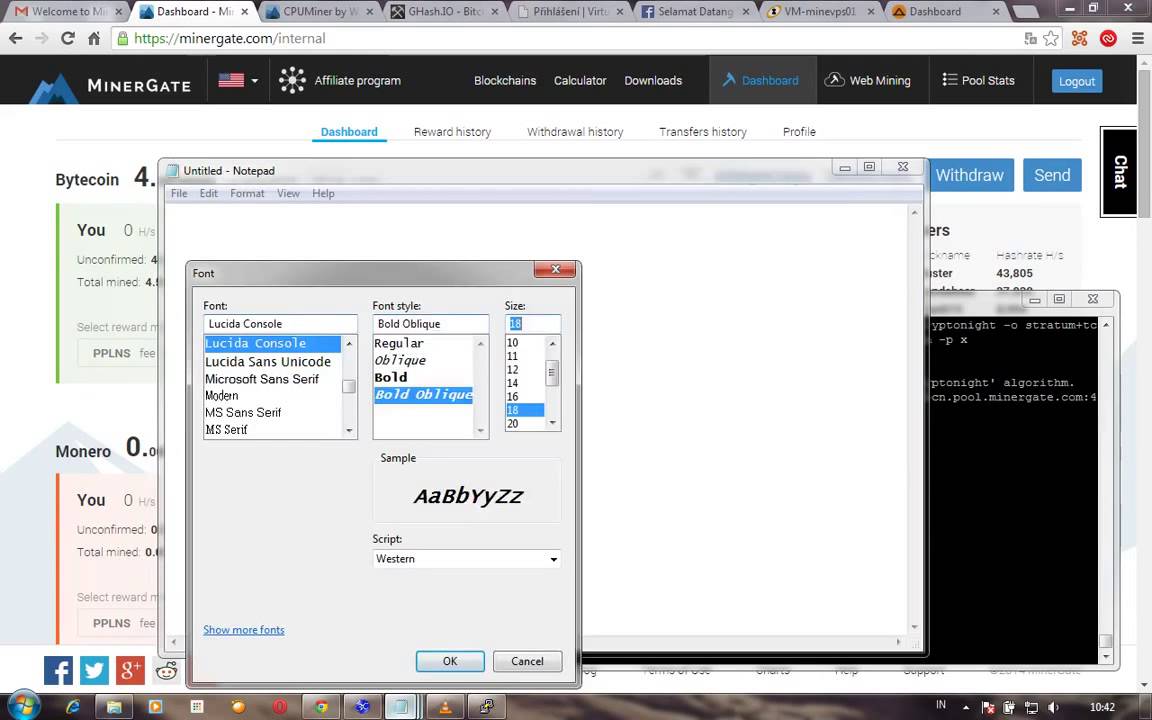
Task: Click the Bytecoin Send button
Action: pyautogui.click(x=1052, y=175)
